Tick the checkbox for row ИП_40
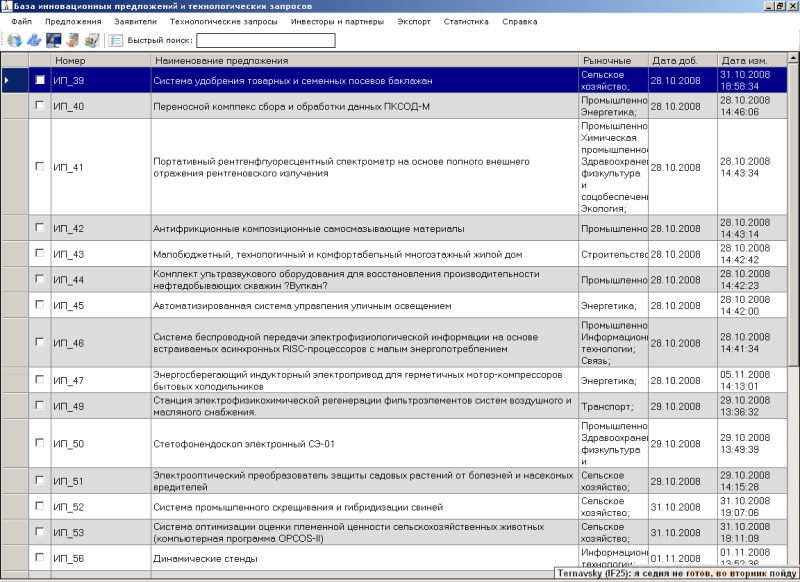The height and width of the screenshot is (582, 800). pos(40,105)
